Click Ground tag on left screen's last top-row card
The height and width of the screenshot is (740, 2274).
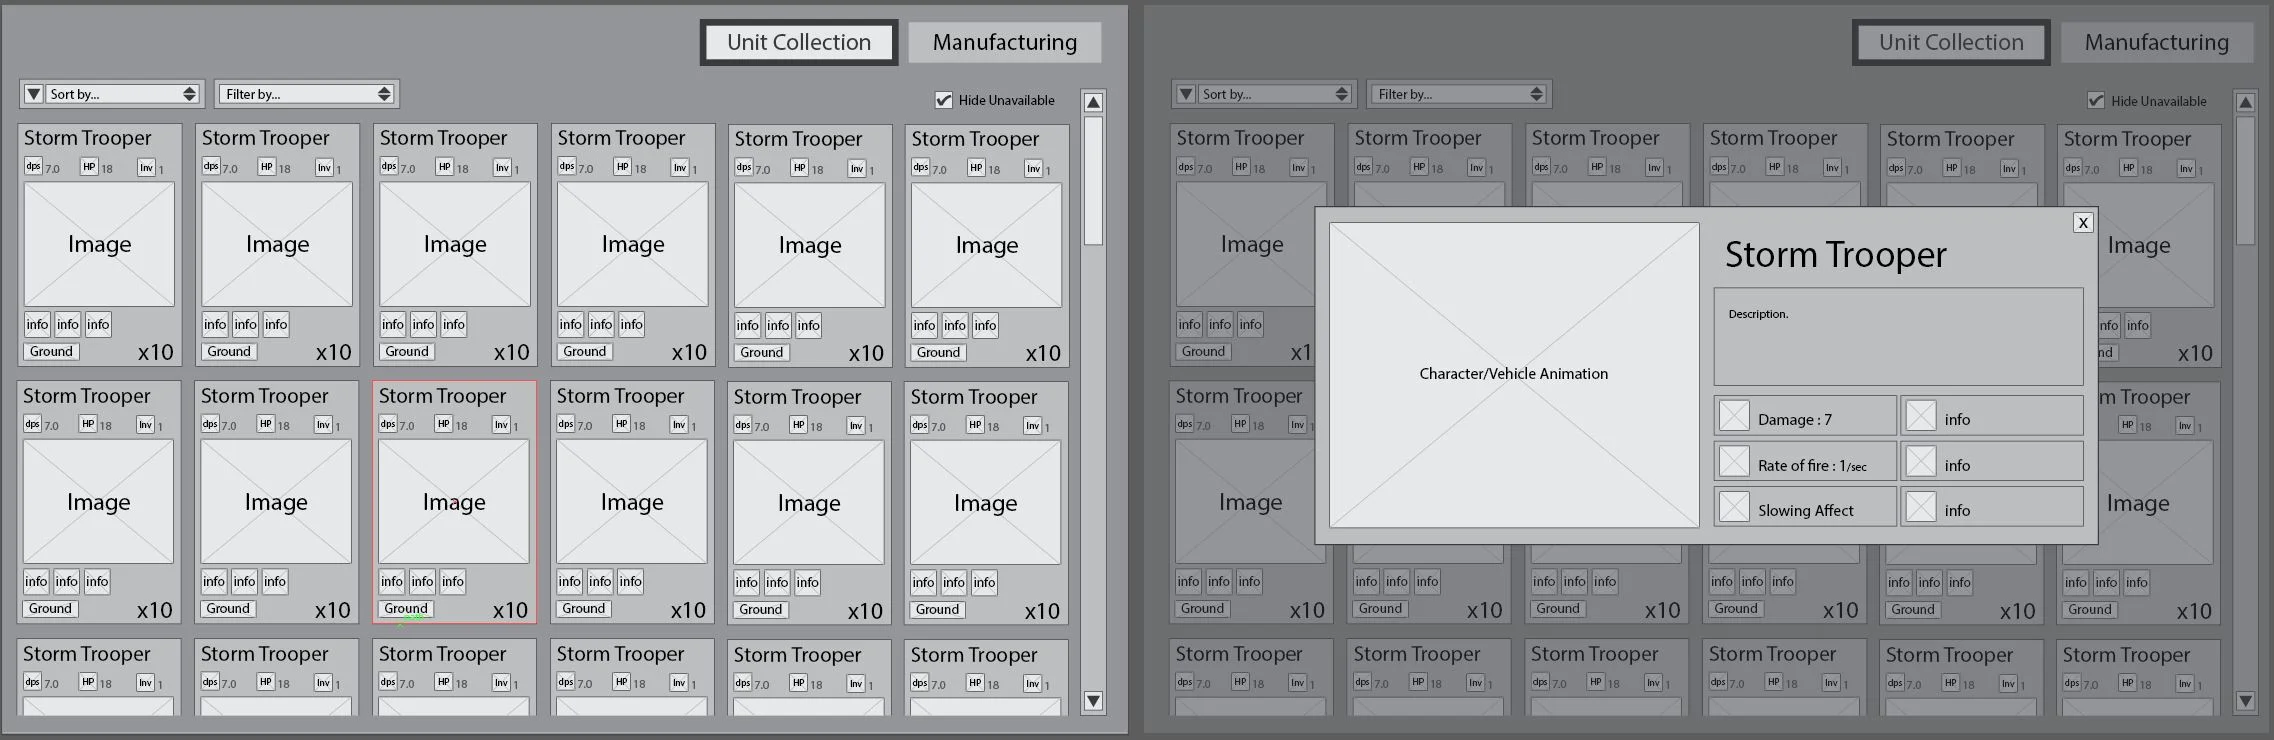pyautogui.click(x=938, y=353)
